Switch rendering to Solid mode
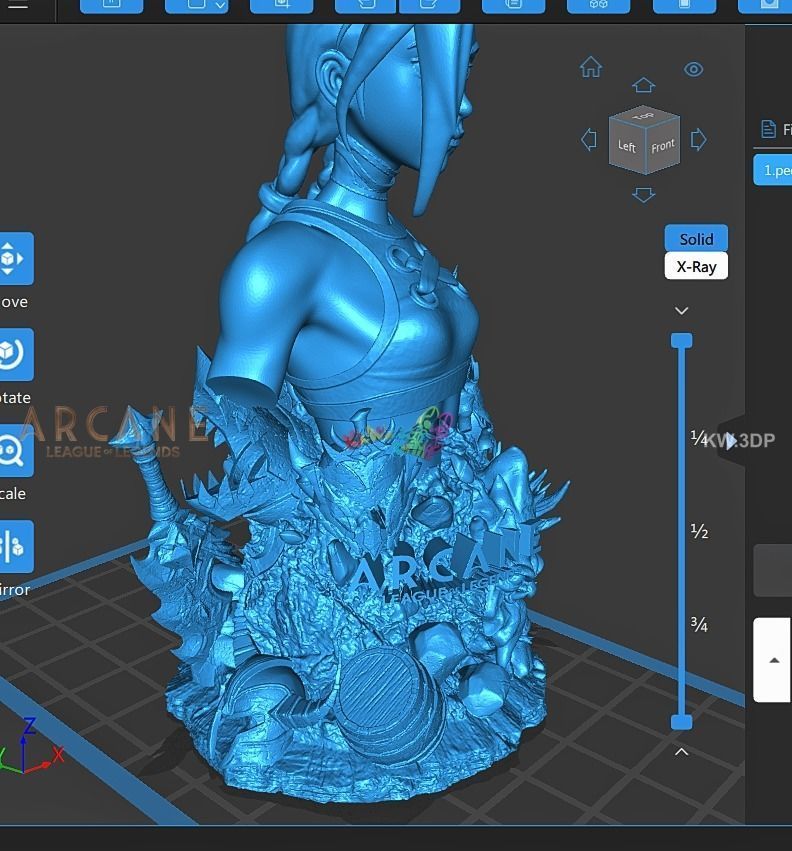792x851 pixels. coord(696,239)
